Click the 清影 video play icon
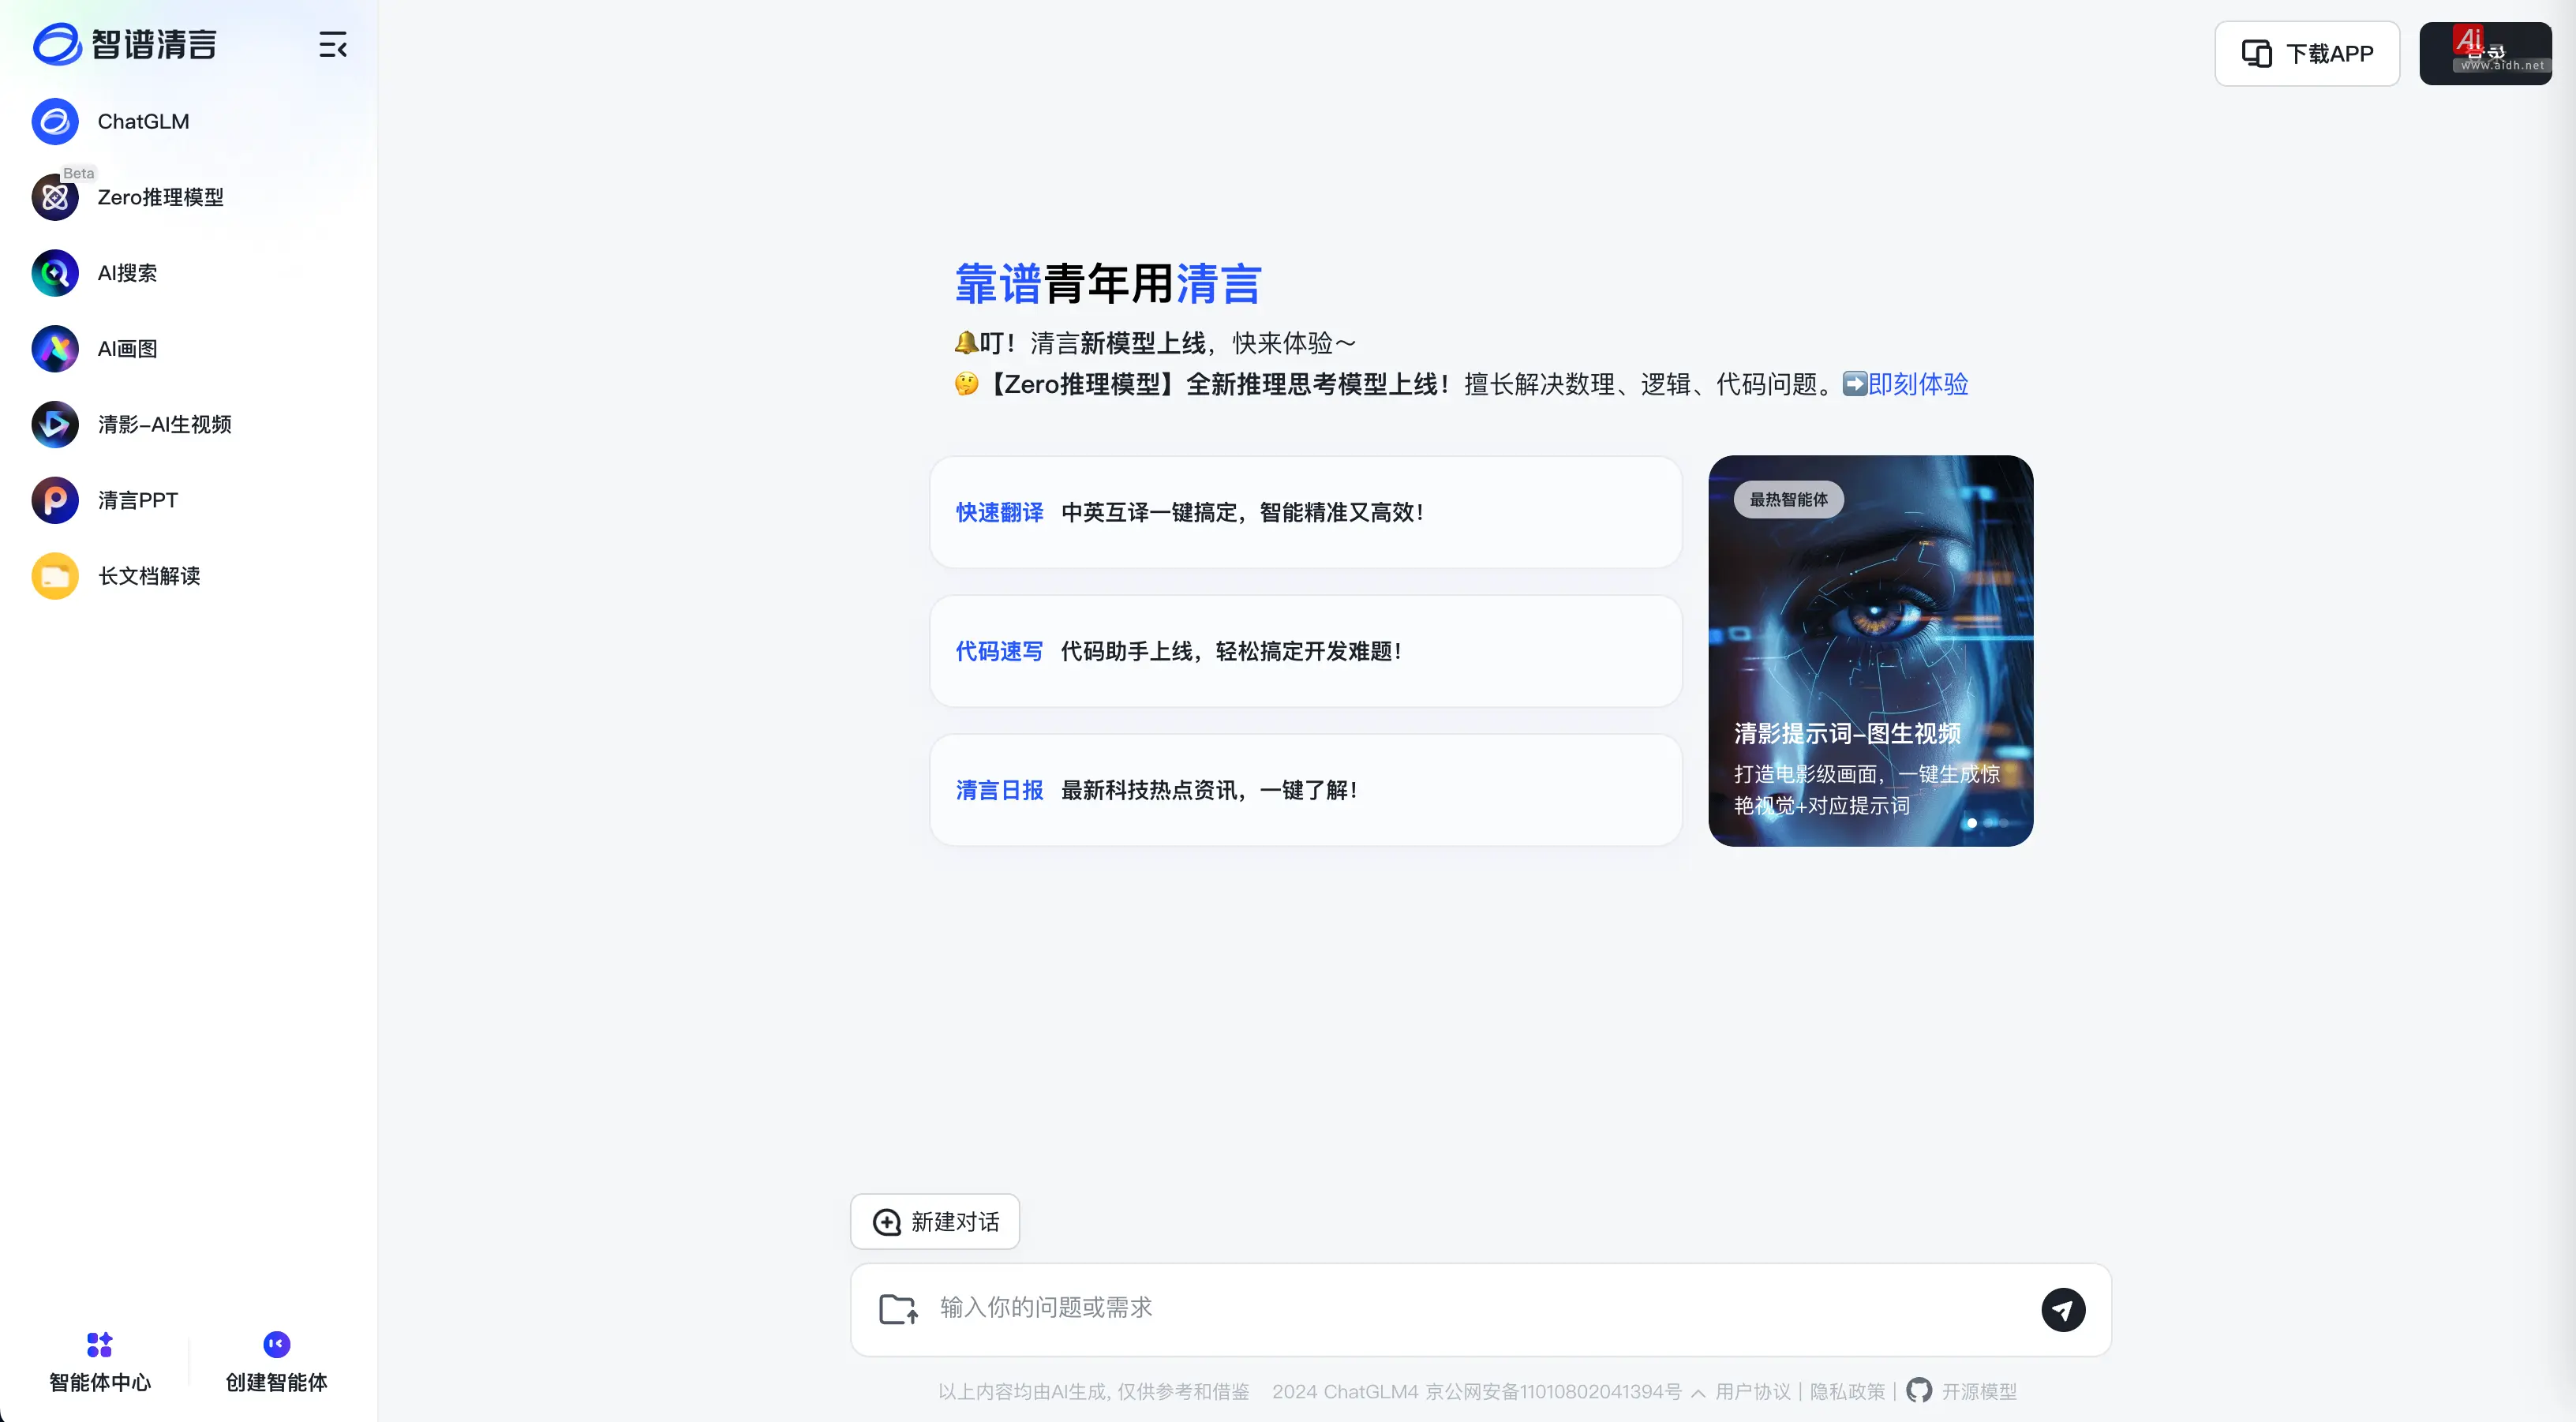The height and width of the screenshot is (1422, 2576). pyautogui.click(x=55, y=425)
